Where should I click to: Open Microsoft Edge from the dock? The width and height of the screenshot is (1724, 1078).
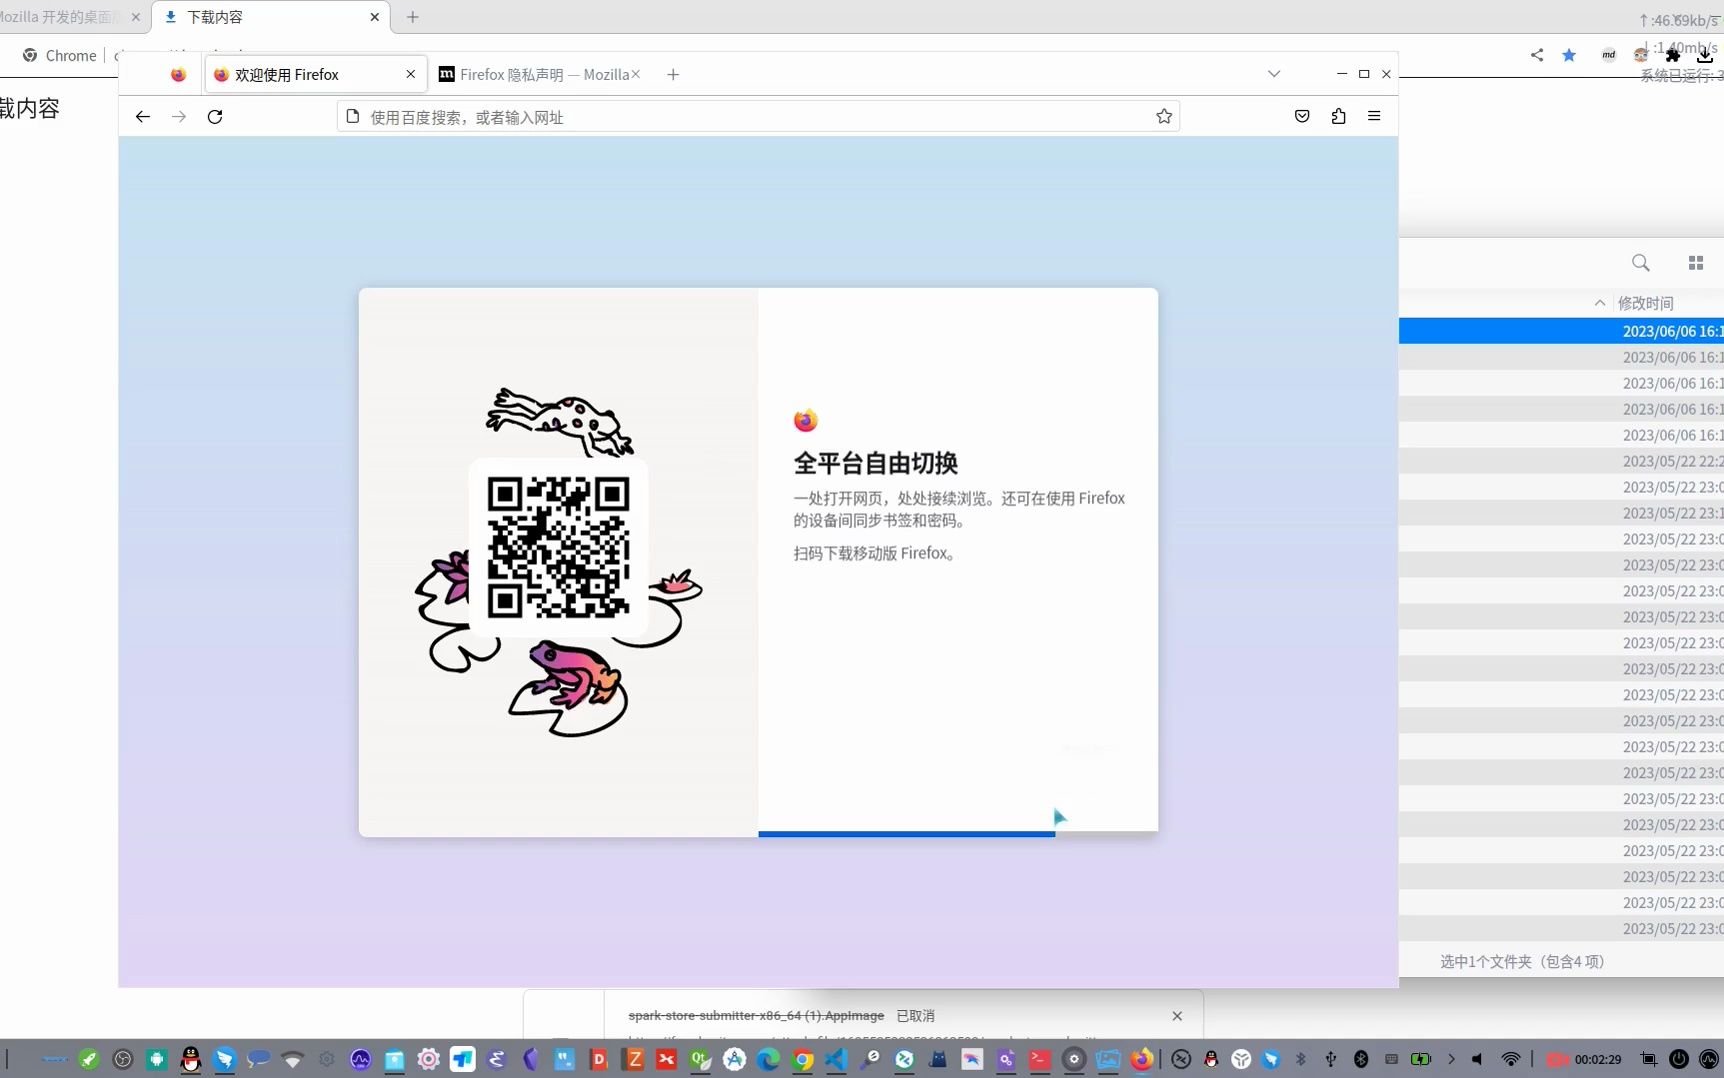tap(768, 1059)
